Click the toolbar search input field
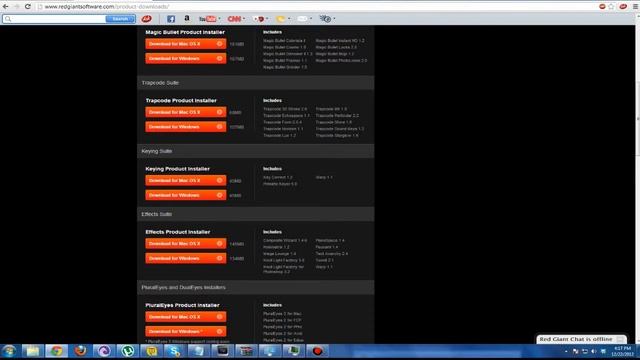The height and width of the screenshot is (360, 640). pos(55,19)
